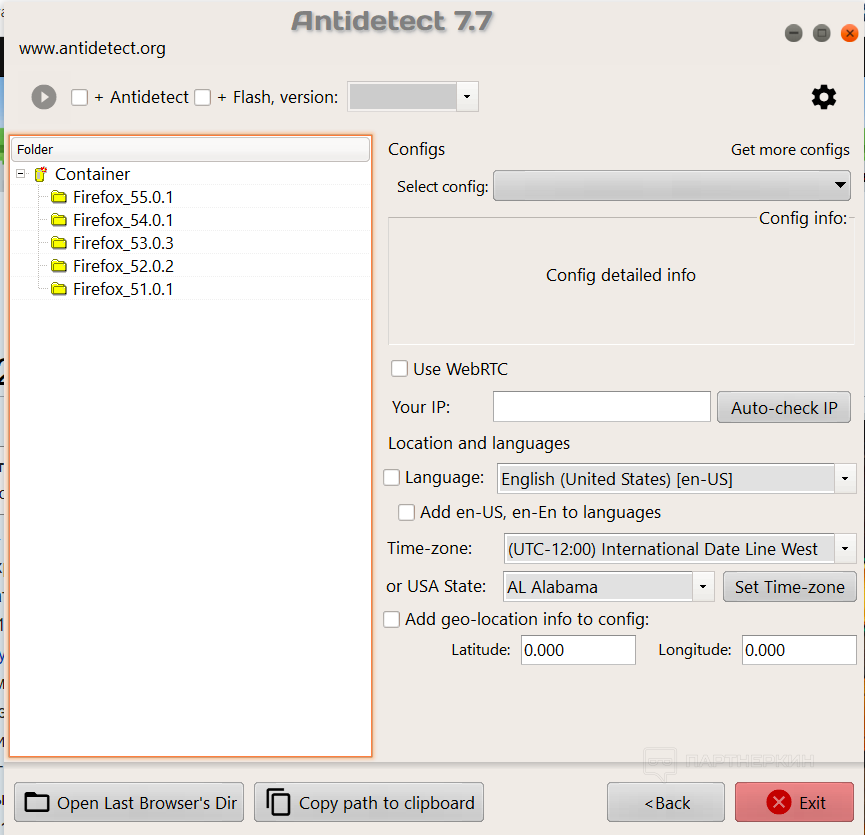
Task: Select Firefox_52.0.2 in the tree
Action: pyautogui.click(x=123, y=266)
